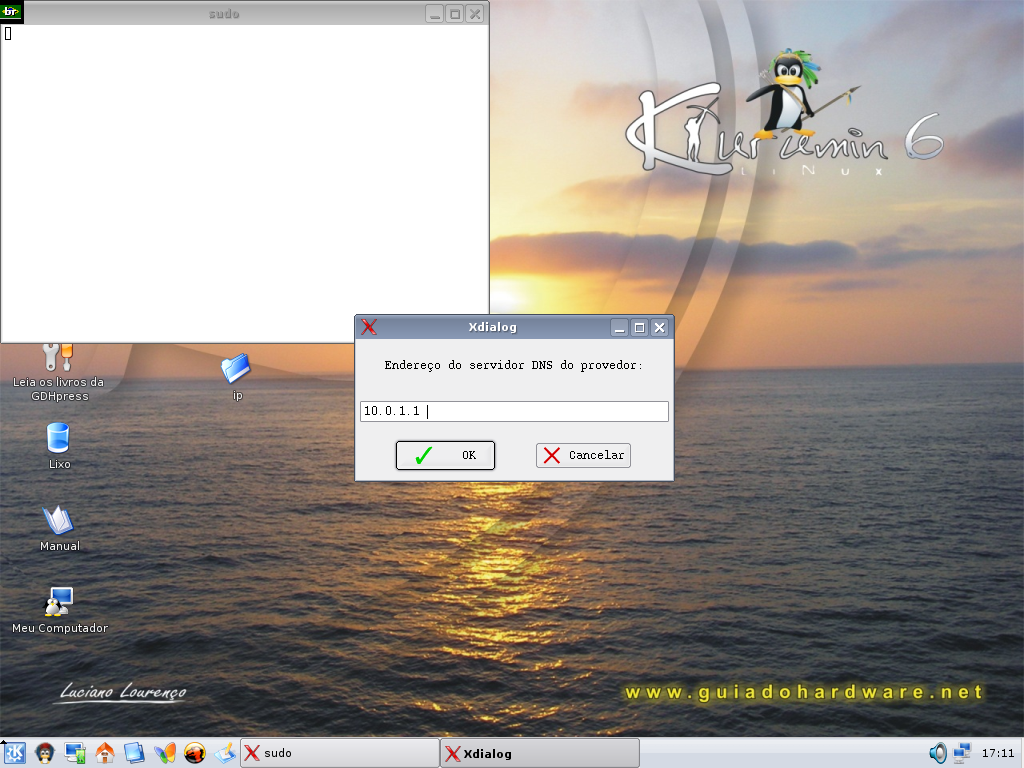
Task: Launch the orange globe browser icon in panel
Action: coord(195,753)
